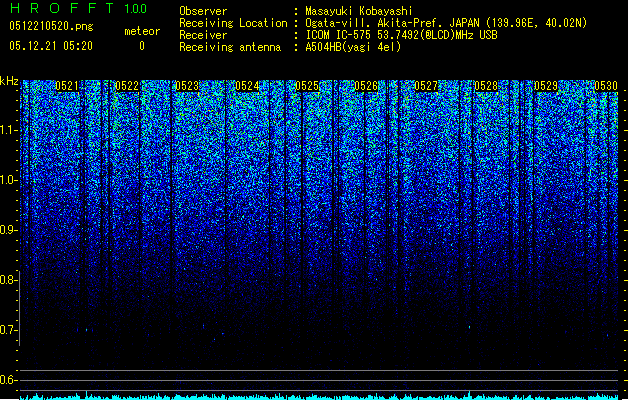The height and width of the screenshot is (400, 629).
Task: Click the 0527 time marker
Action: point(426,86)
